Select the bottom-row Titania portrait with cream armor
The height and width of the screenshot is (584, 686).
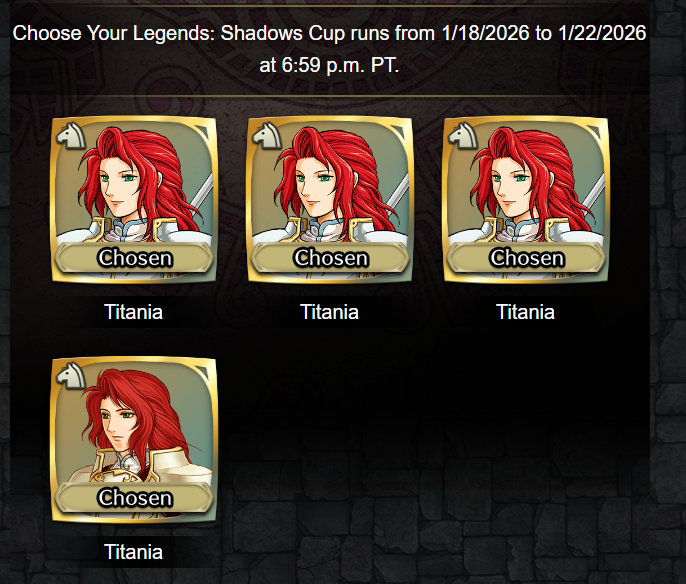pyautogui.click(x=134, y=440)
